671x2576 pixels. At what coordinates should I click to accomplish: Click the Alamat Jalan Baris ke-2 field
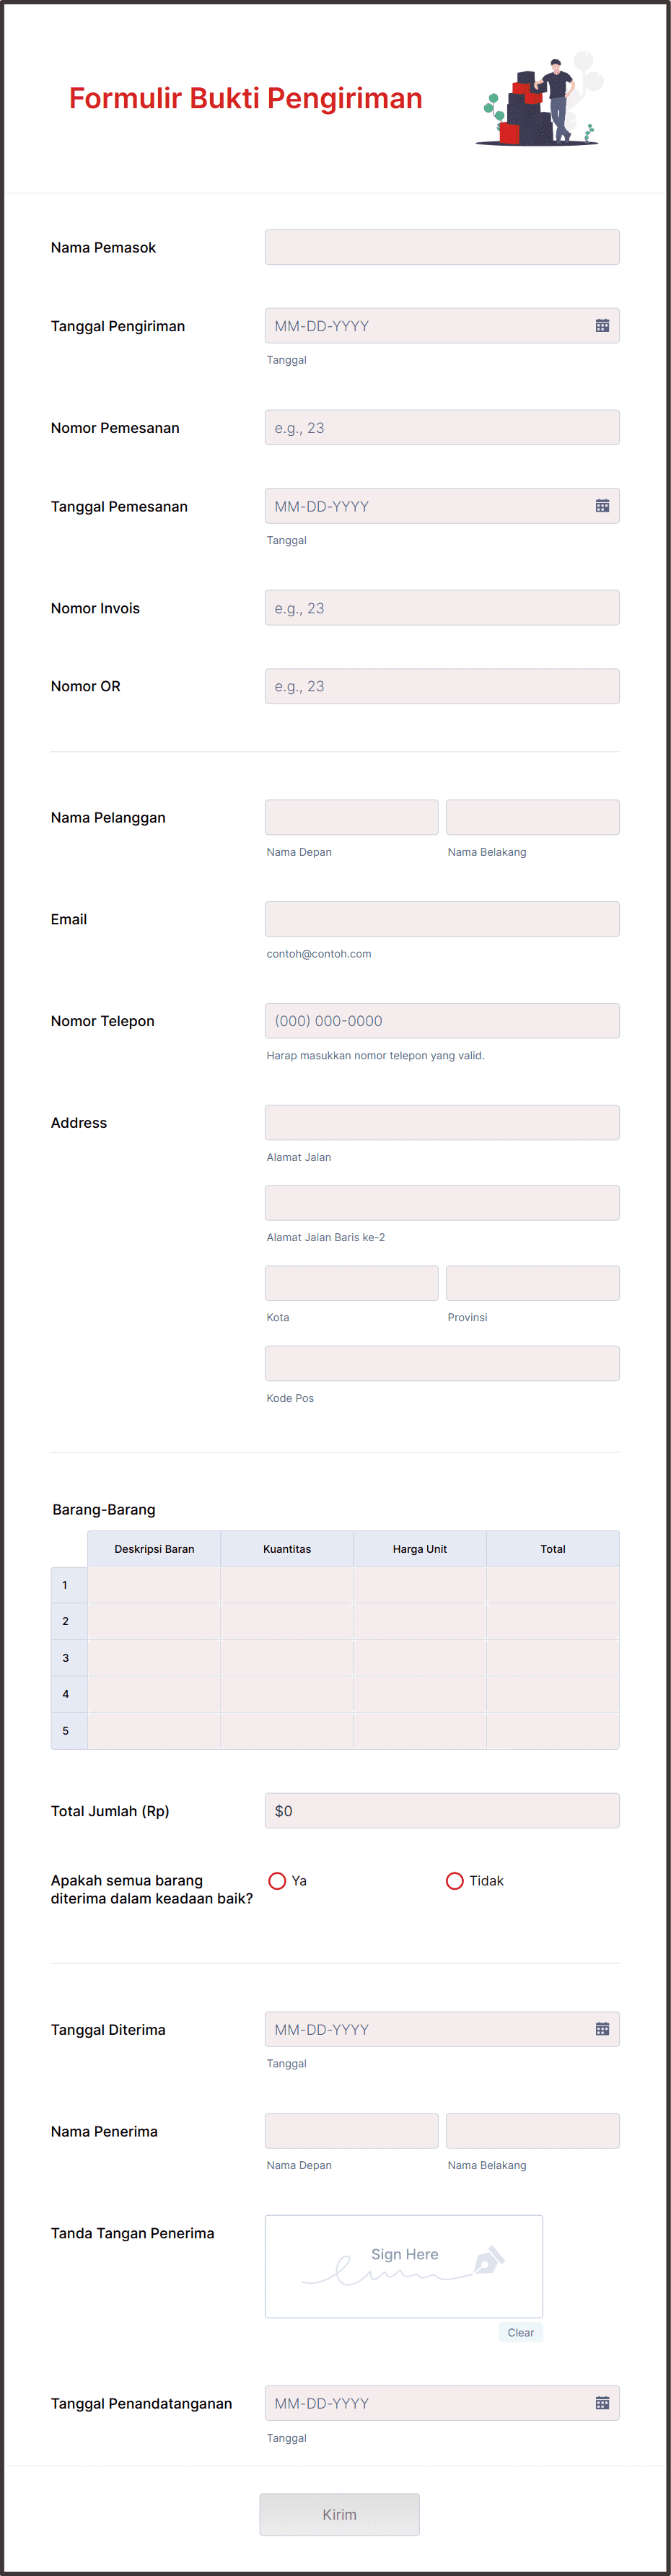(x=442, y=1203)
